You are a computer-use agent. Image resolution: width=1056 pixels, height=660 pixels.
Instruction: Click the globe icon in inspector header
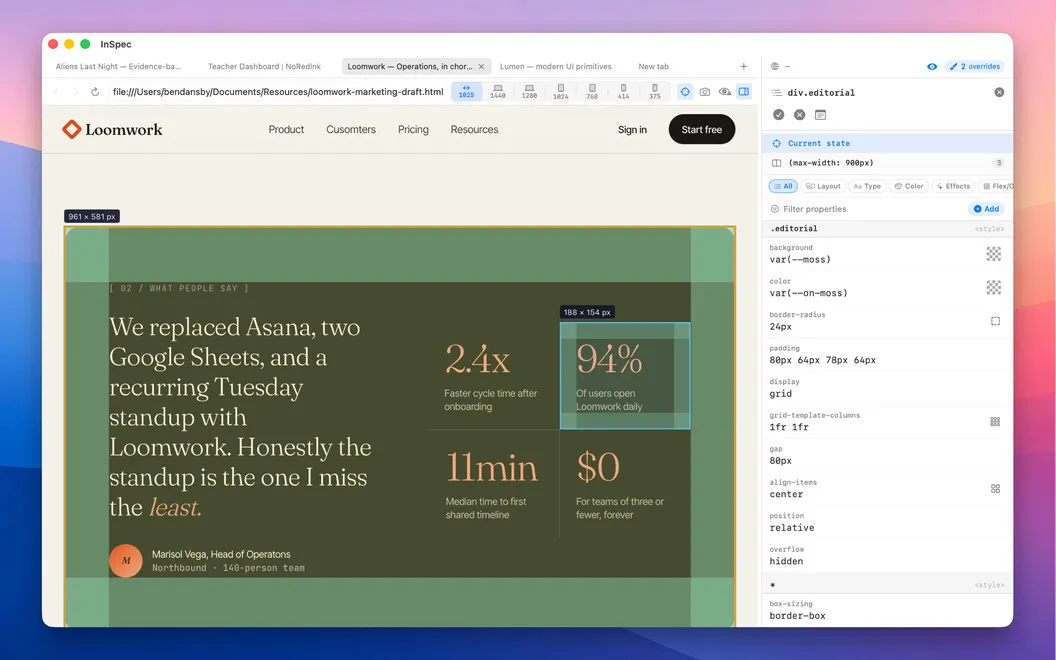pyautogui.click(x=774, y=67)
